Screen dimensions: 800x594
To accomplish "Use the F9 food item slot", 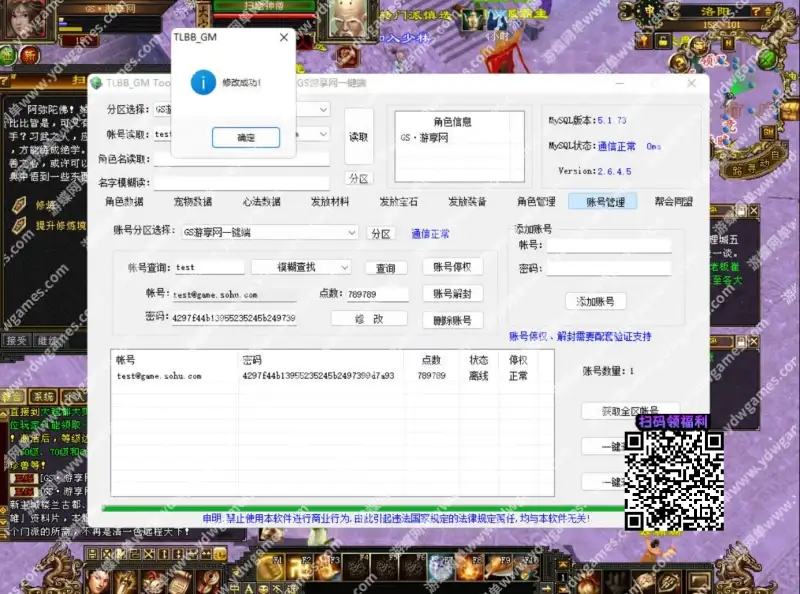I will click(x=497, y=568).
